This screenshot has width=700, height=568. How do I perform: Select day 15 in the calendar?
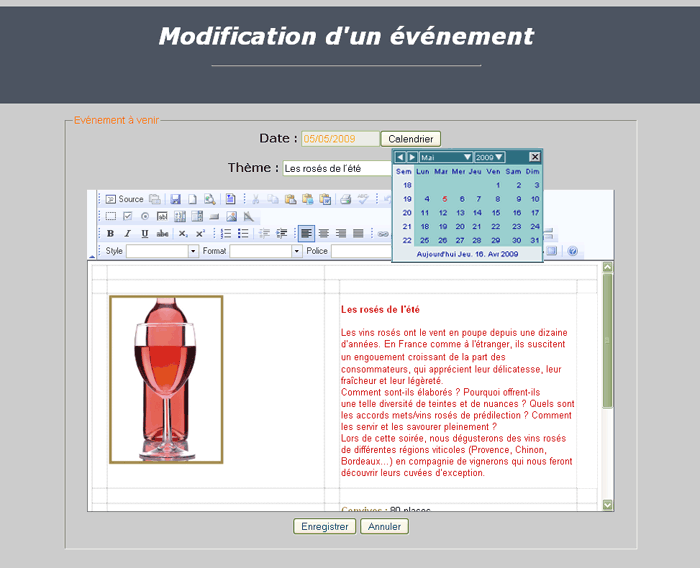496,213
